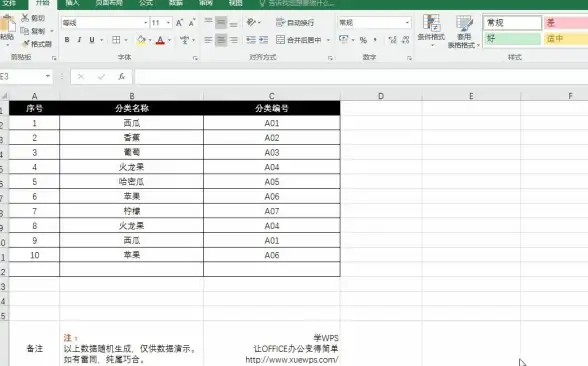The width and height of the screenshot is (588, 366).
Task: Click the Increase Decimal icon
Action: click(x=393, y=40)
